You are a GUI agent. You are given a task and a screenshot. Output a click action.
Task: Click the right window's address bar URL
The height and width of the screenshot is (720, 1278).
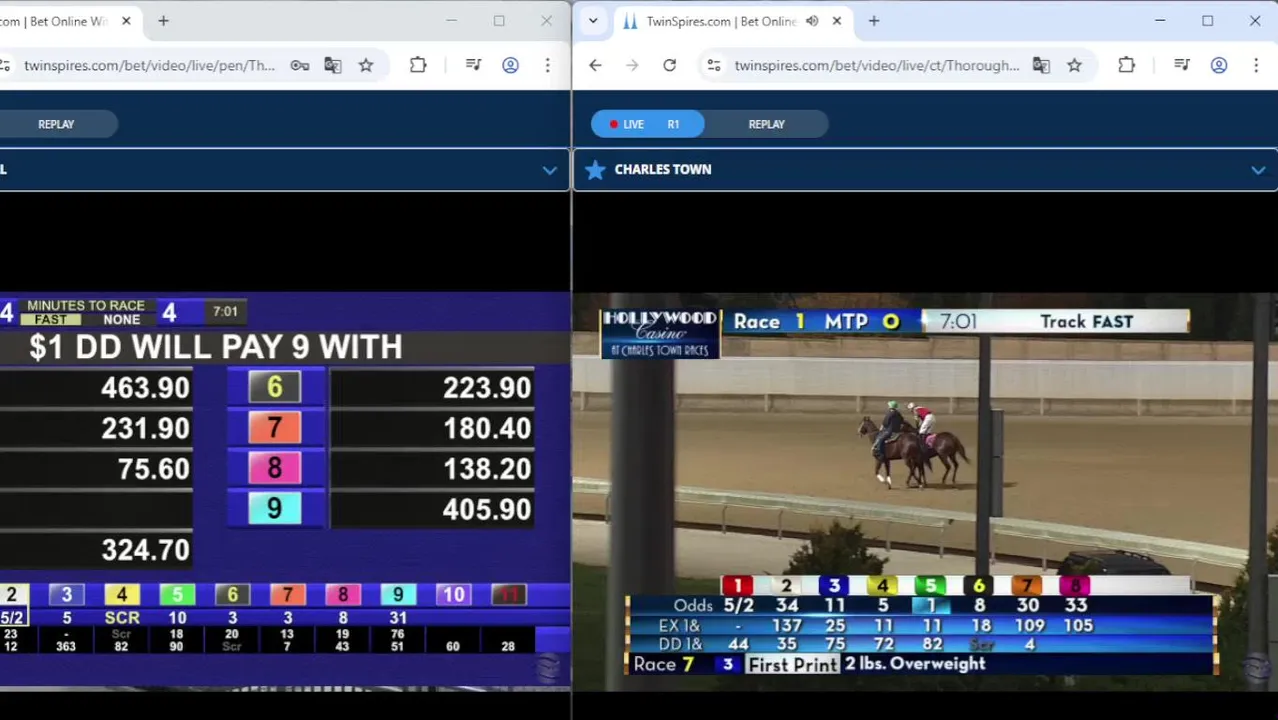coord(877,65)
